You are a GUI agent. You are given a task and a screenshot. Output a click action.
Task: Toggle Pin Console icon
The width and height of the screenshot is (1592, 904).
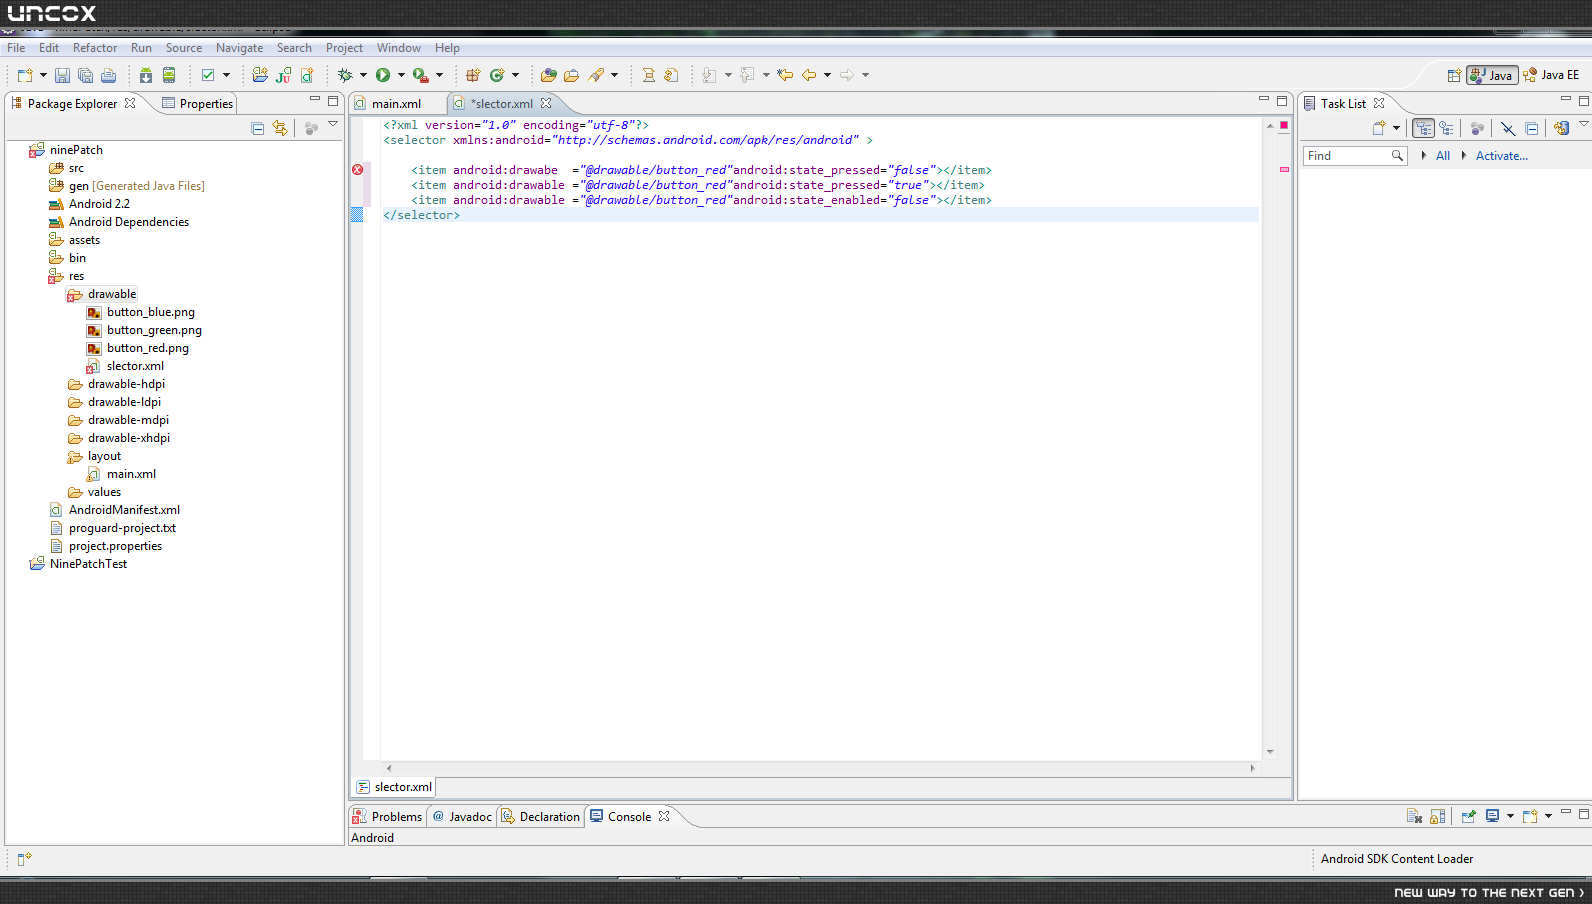(x=1468, y=816)
